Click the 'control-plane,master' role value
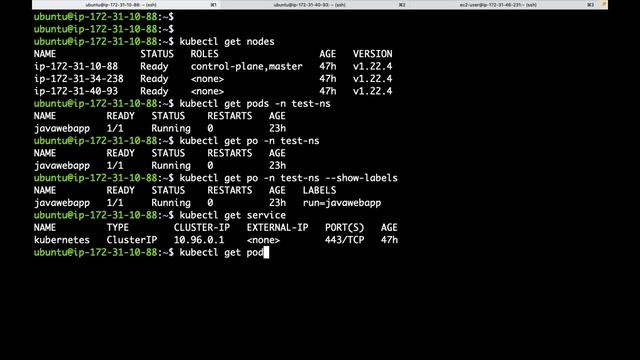 pyautogui.click(x=247, y=67)
